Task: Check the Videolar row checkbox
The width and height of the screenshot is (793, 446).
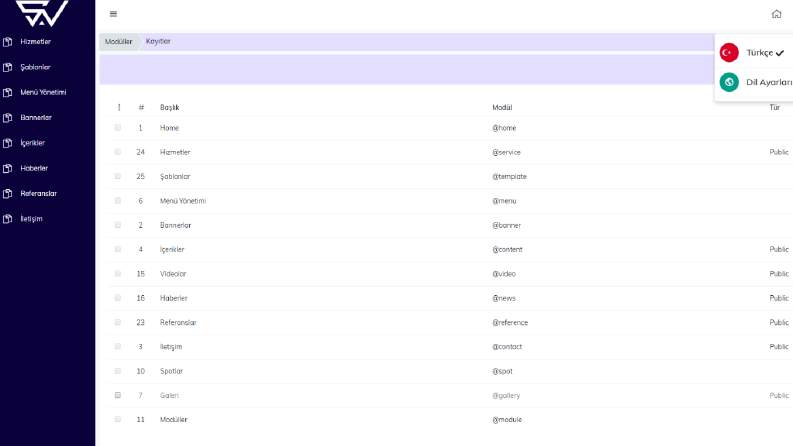Action: (118, 274)
